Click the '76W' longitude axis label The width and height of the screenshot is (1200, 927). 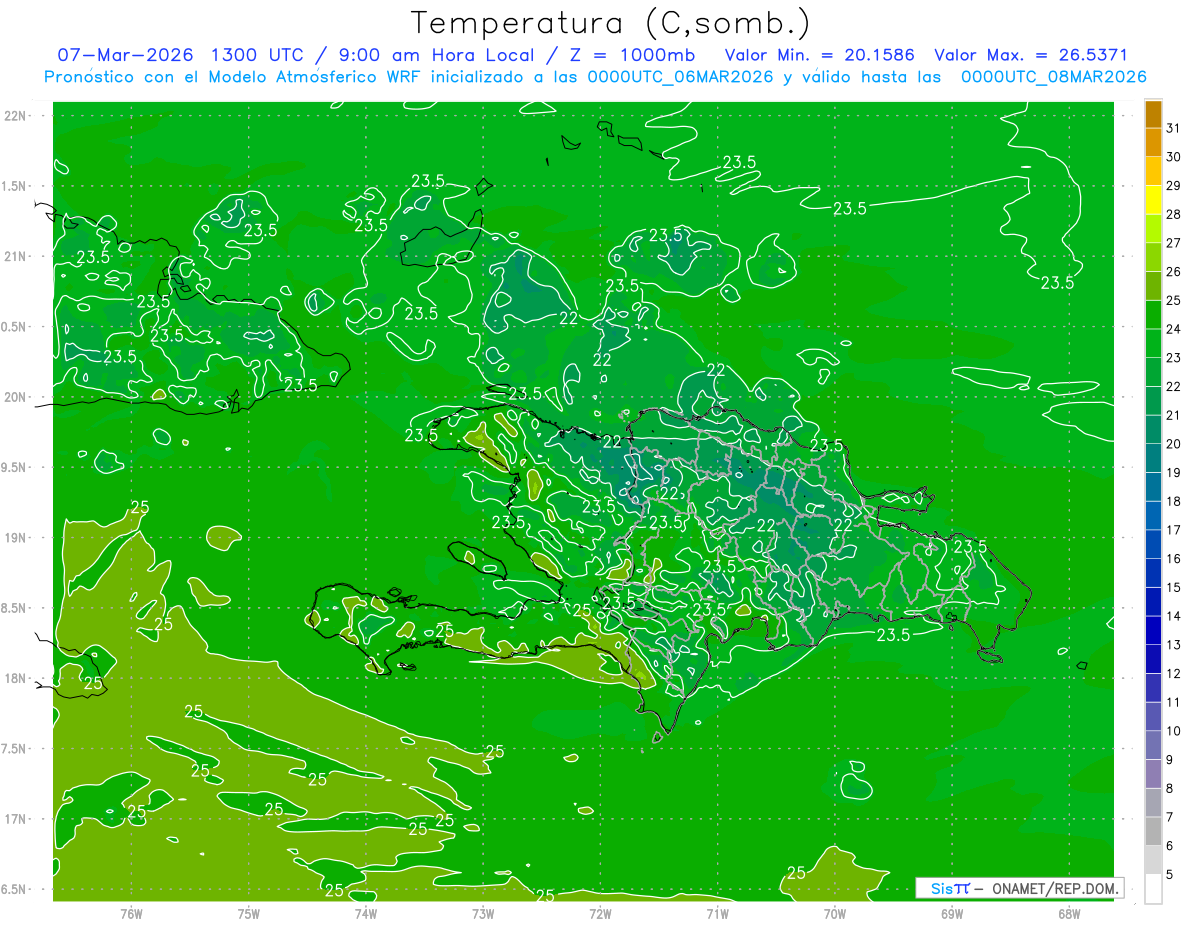point(131,913)
